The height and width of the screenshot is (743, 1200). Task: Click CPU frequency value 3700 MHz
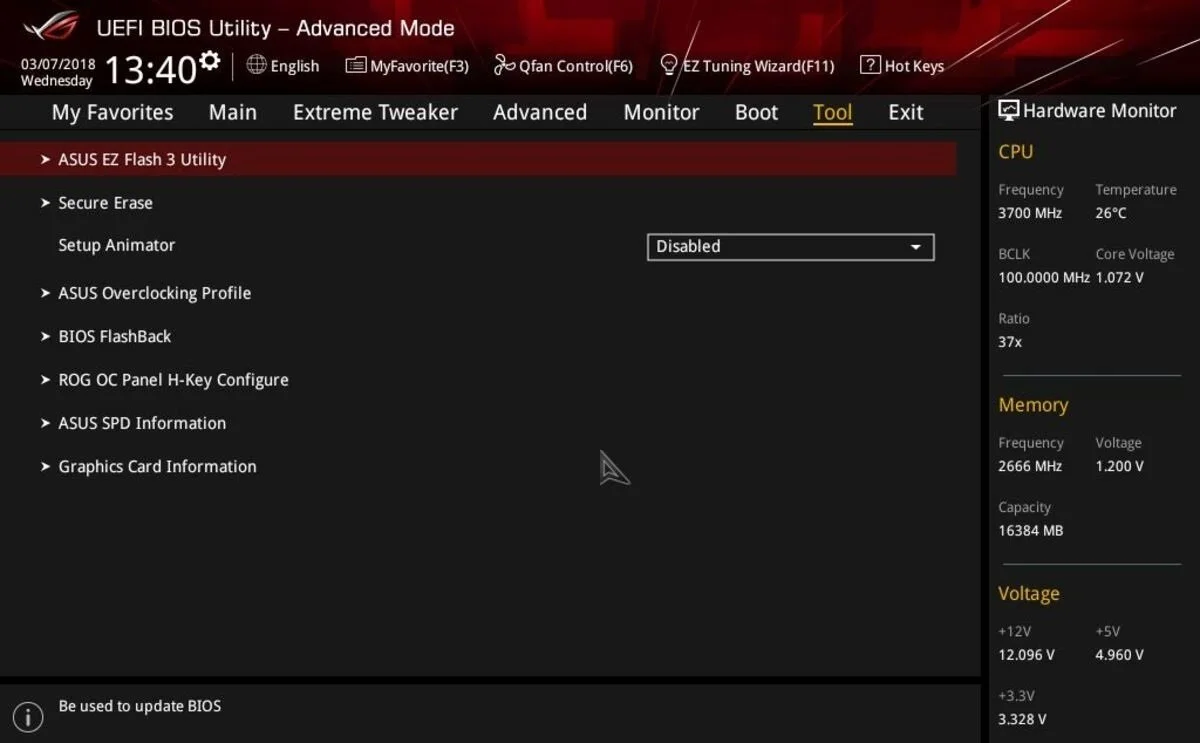coord(1030,213)
